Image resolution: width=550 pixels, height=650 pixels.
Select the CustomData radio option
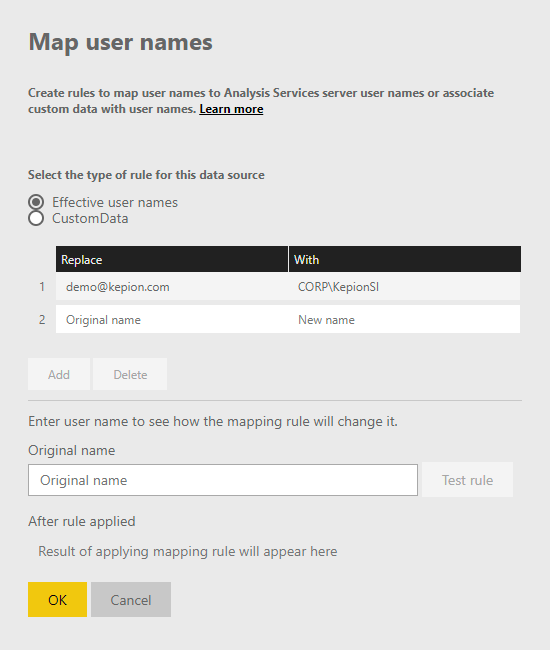click(x=36, y=218)
